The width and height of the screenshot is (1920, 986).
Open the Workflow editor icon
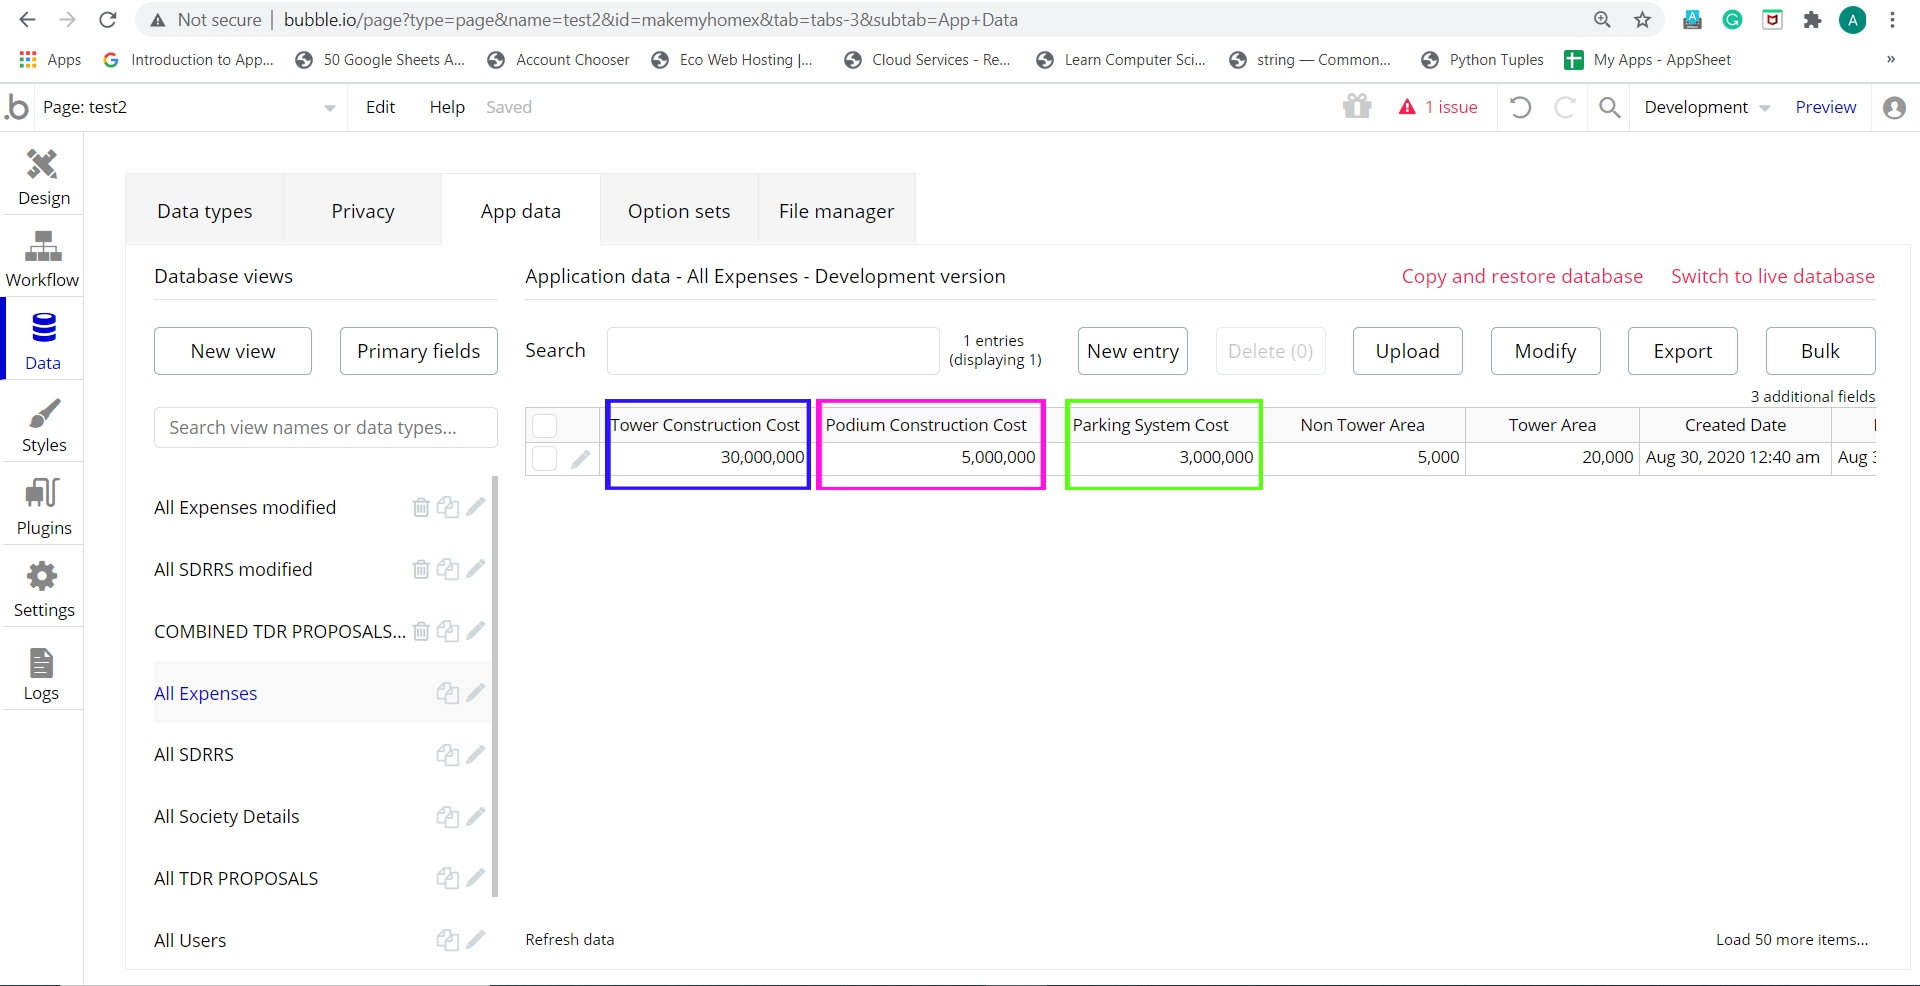click(x=42, y=259)
